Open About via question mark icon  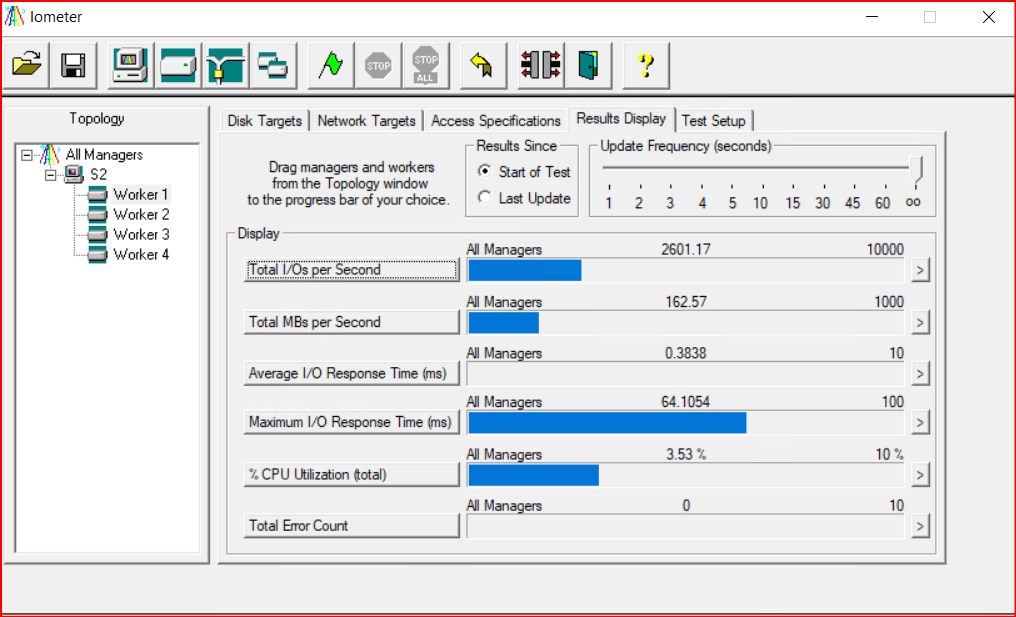click(x=645, y=65)
